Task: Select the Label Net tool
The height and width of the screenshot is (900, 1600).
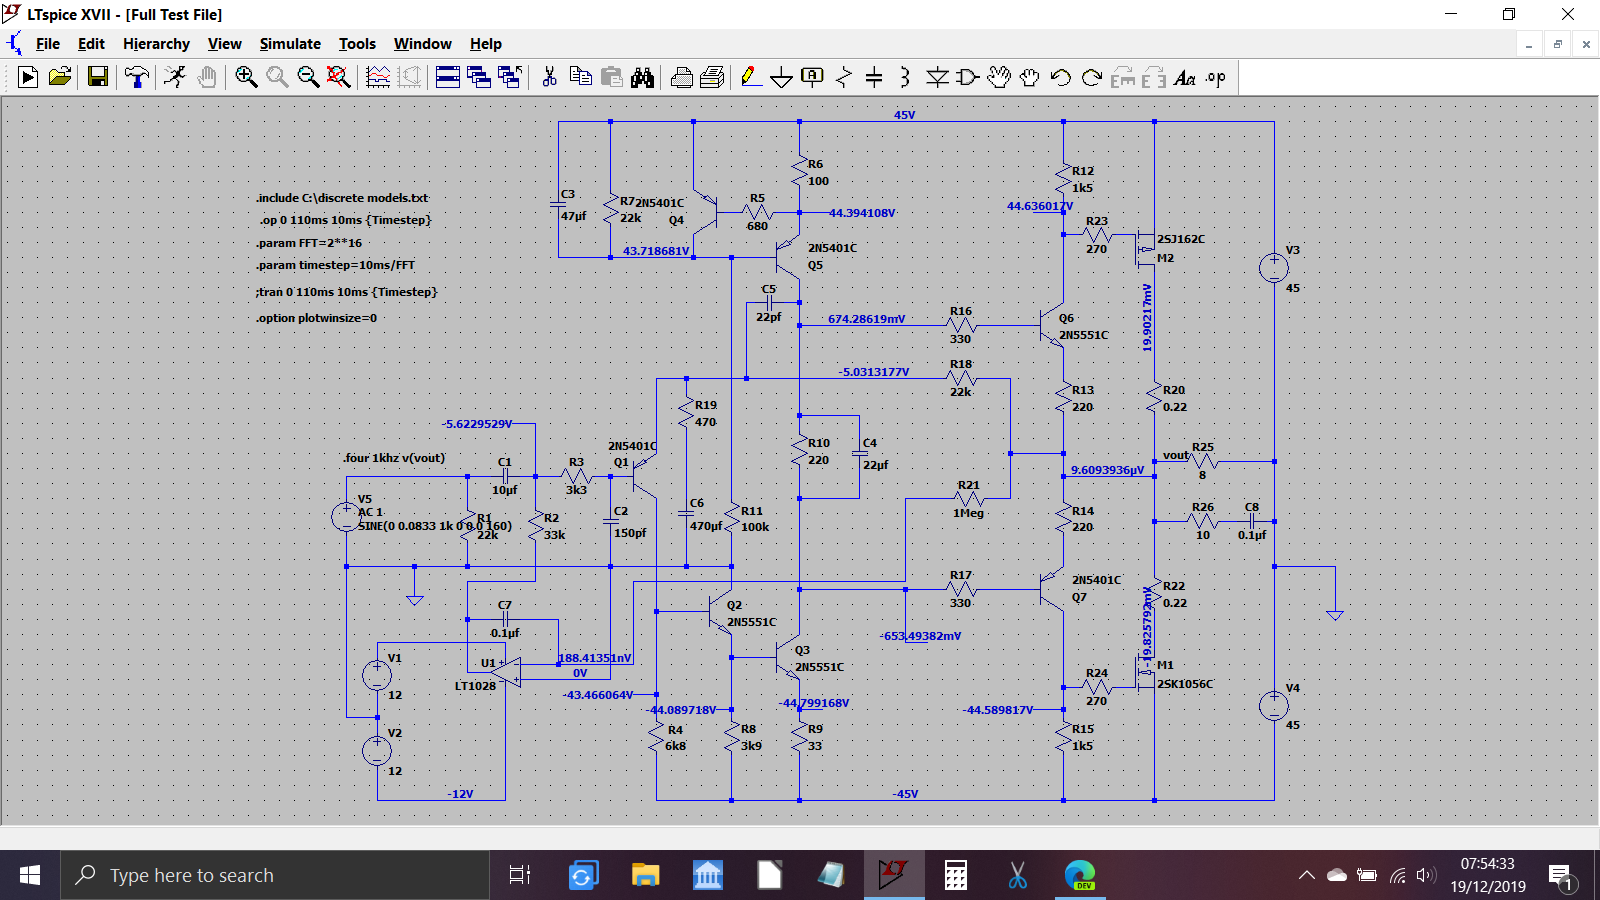Action: click(x=813, y=77)
